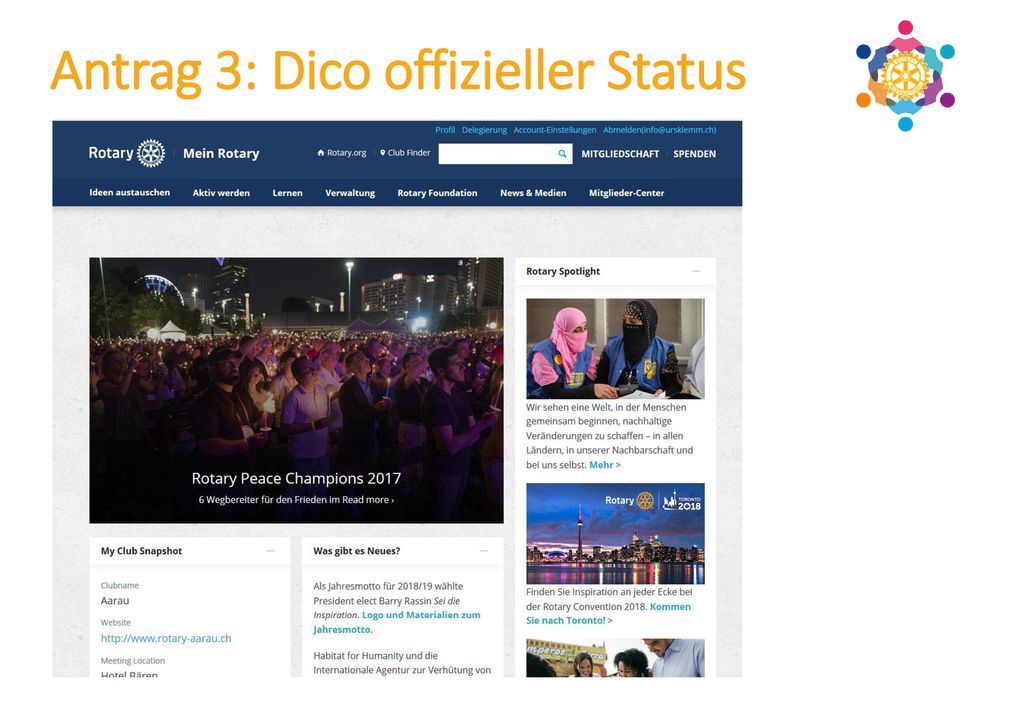Click the MITGLIEDSCHAFT button
This screenshot has height=709, width=1024.
click(620, 154)
